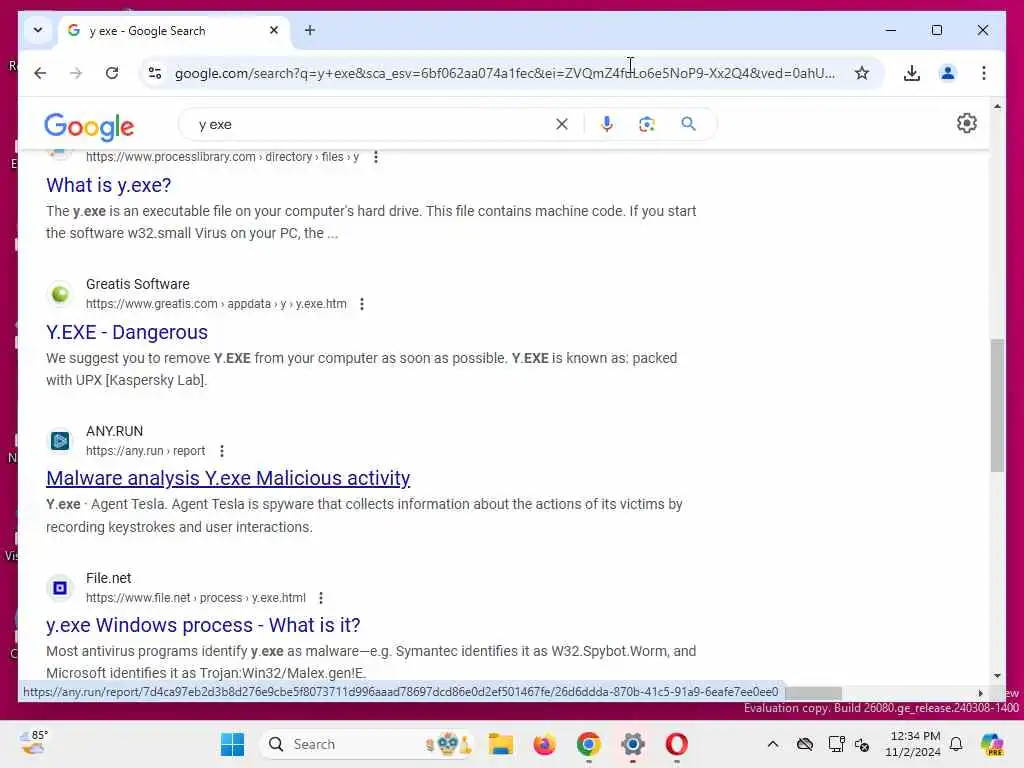Image resolution: width=1024 pixels, height=768 pixels.
Task: Clear the search box with X
Action: [x=562, y=124]
